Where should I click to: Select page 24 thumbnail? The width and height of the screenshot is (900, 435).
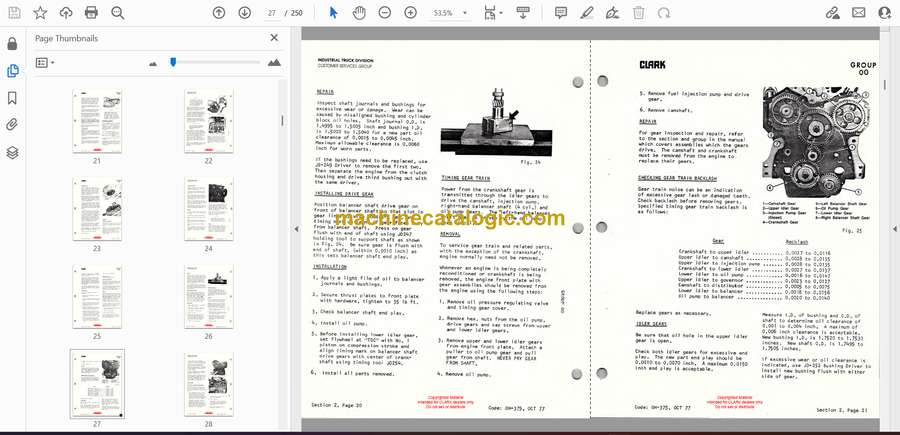click(x=209, y=208)
